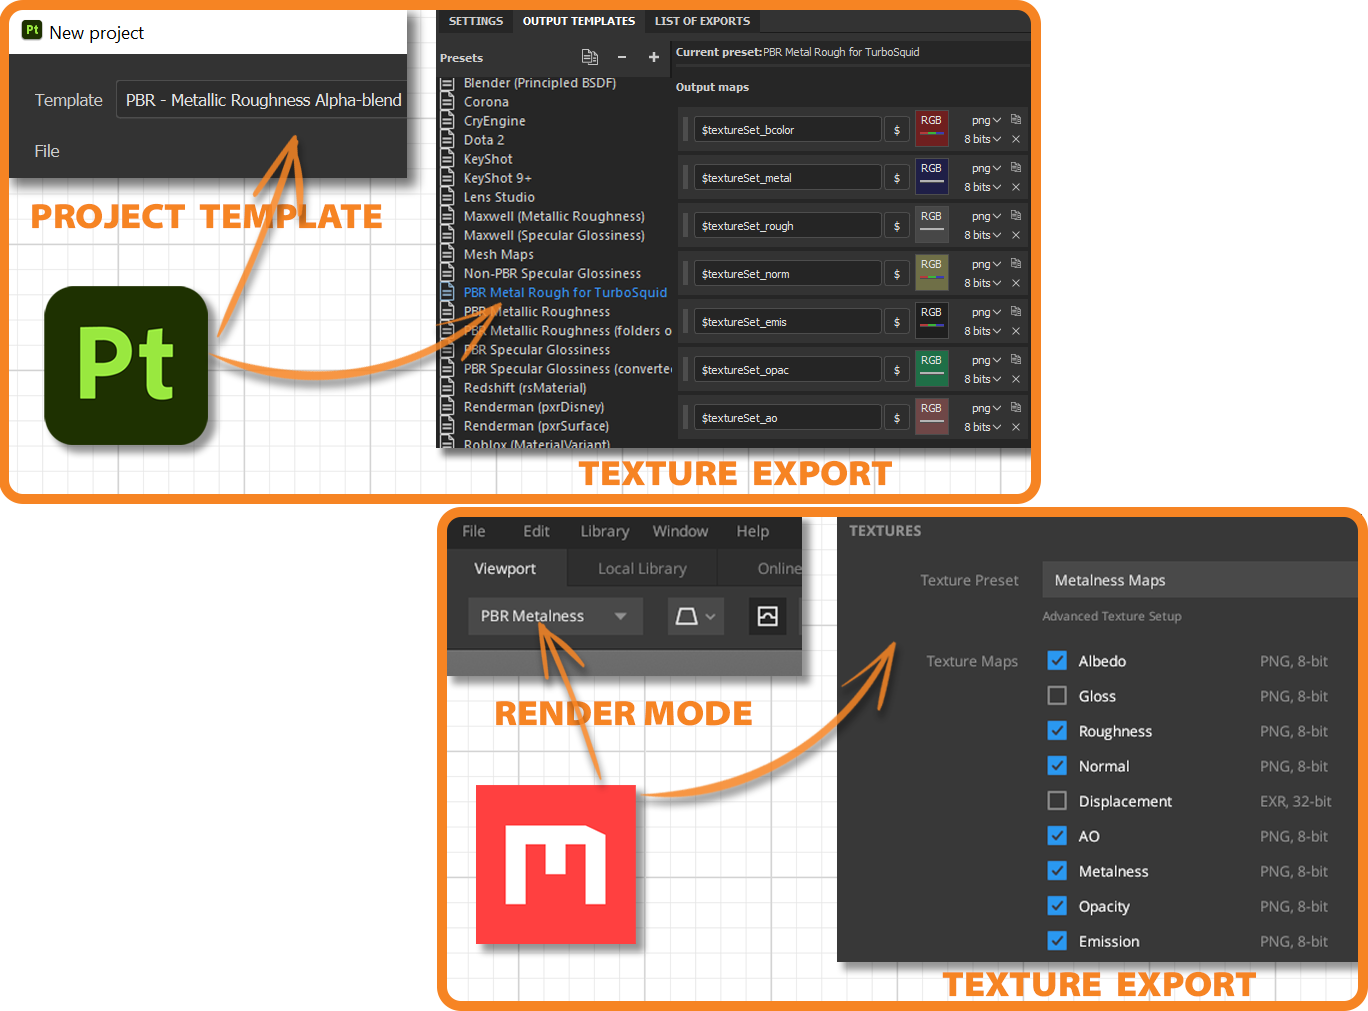
Task: Duplicate the $textureSet_rough output map
Action: point(1016,215)
